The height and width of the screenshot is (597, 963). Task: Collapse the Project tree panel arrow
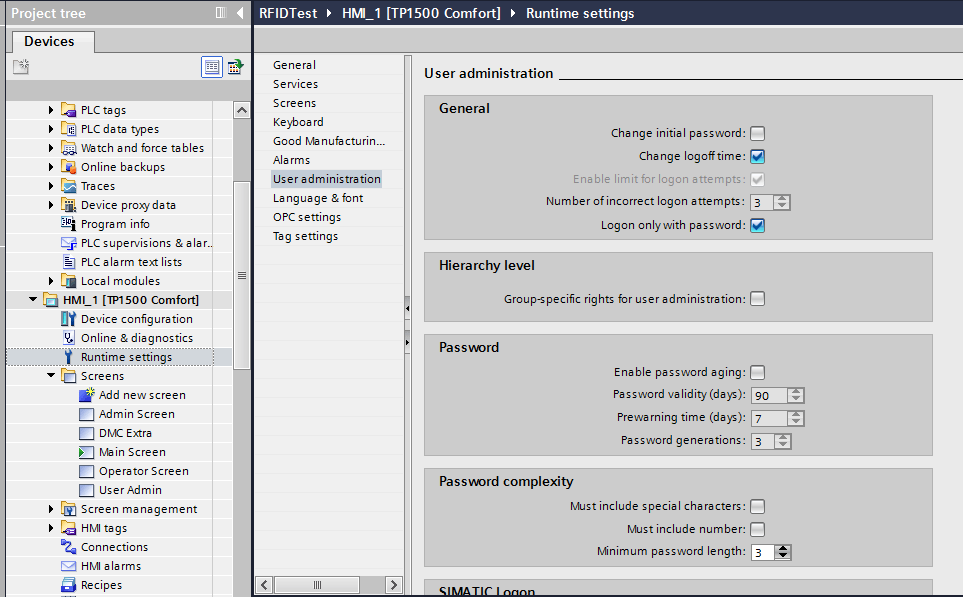[x=240, y=13]
